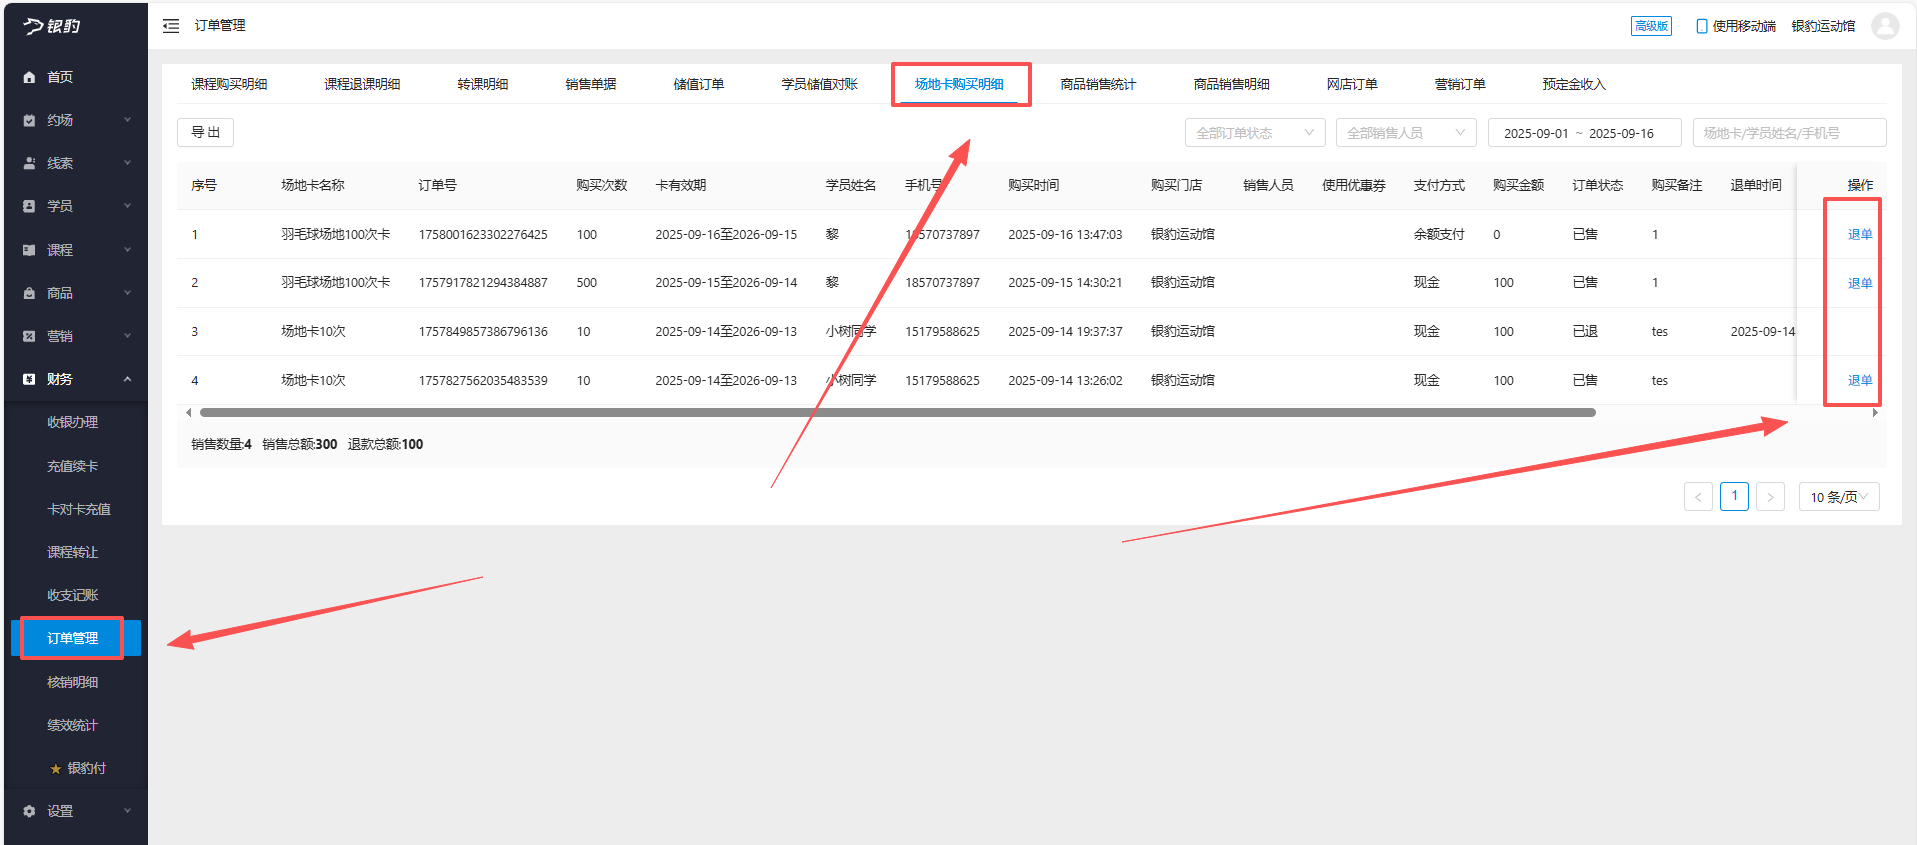Click 退单 for order 1758001623302276425
The height and width of the screenshot is (845, 1917).
[1860, 234]
